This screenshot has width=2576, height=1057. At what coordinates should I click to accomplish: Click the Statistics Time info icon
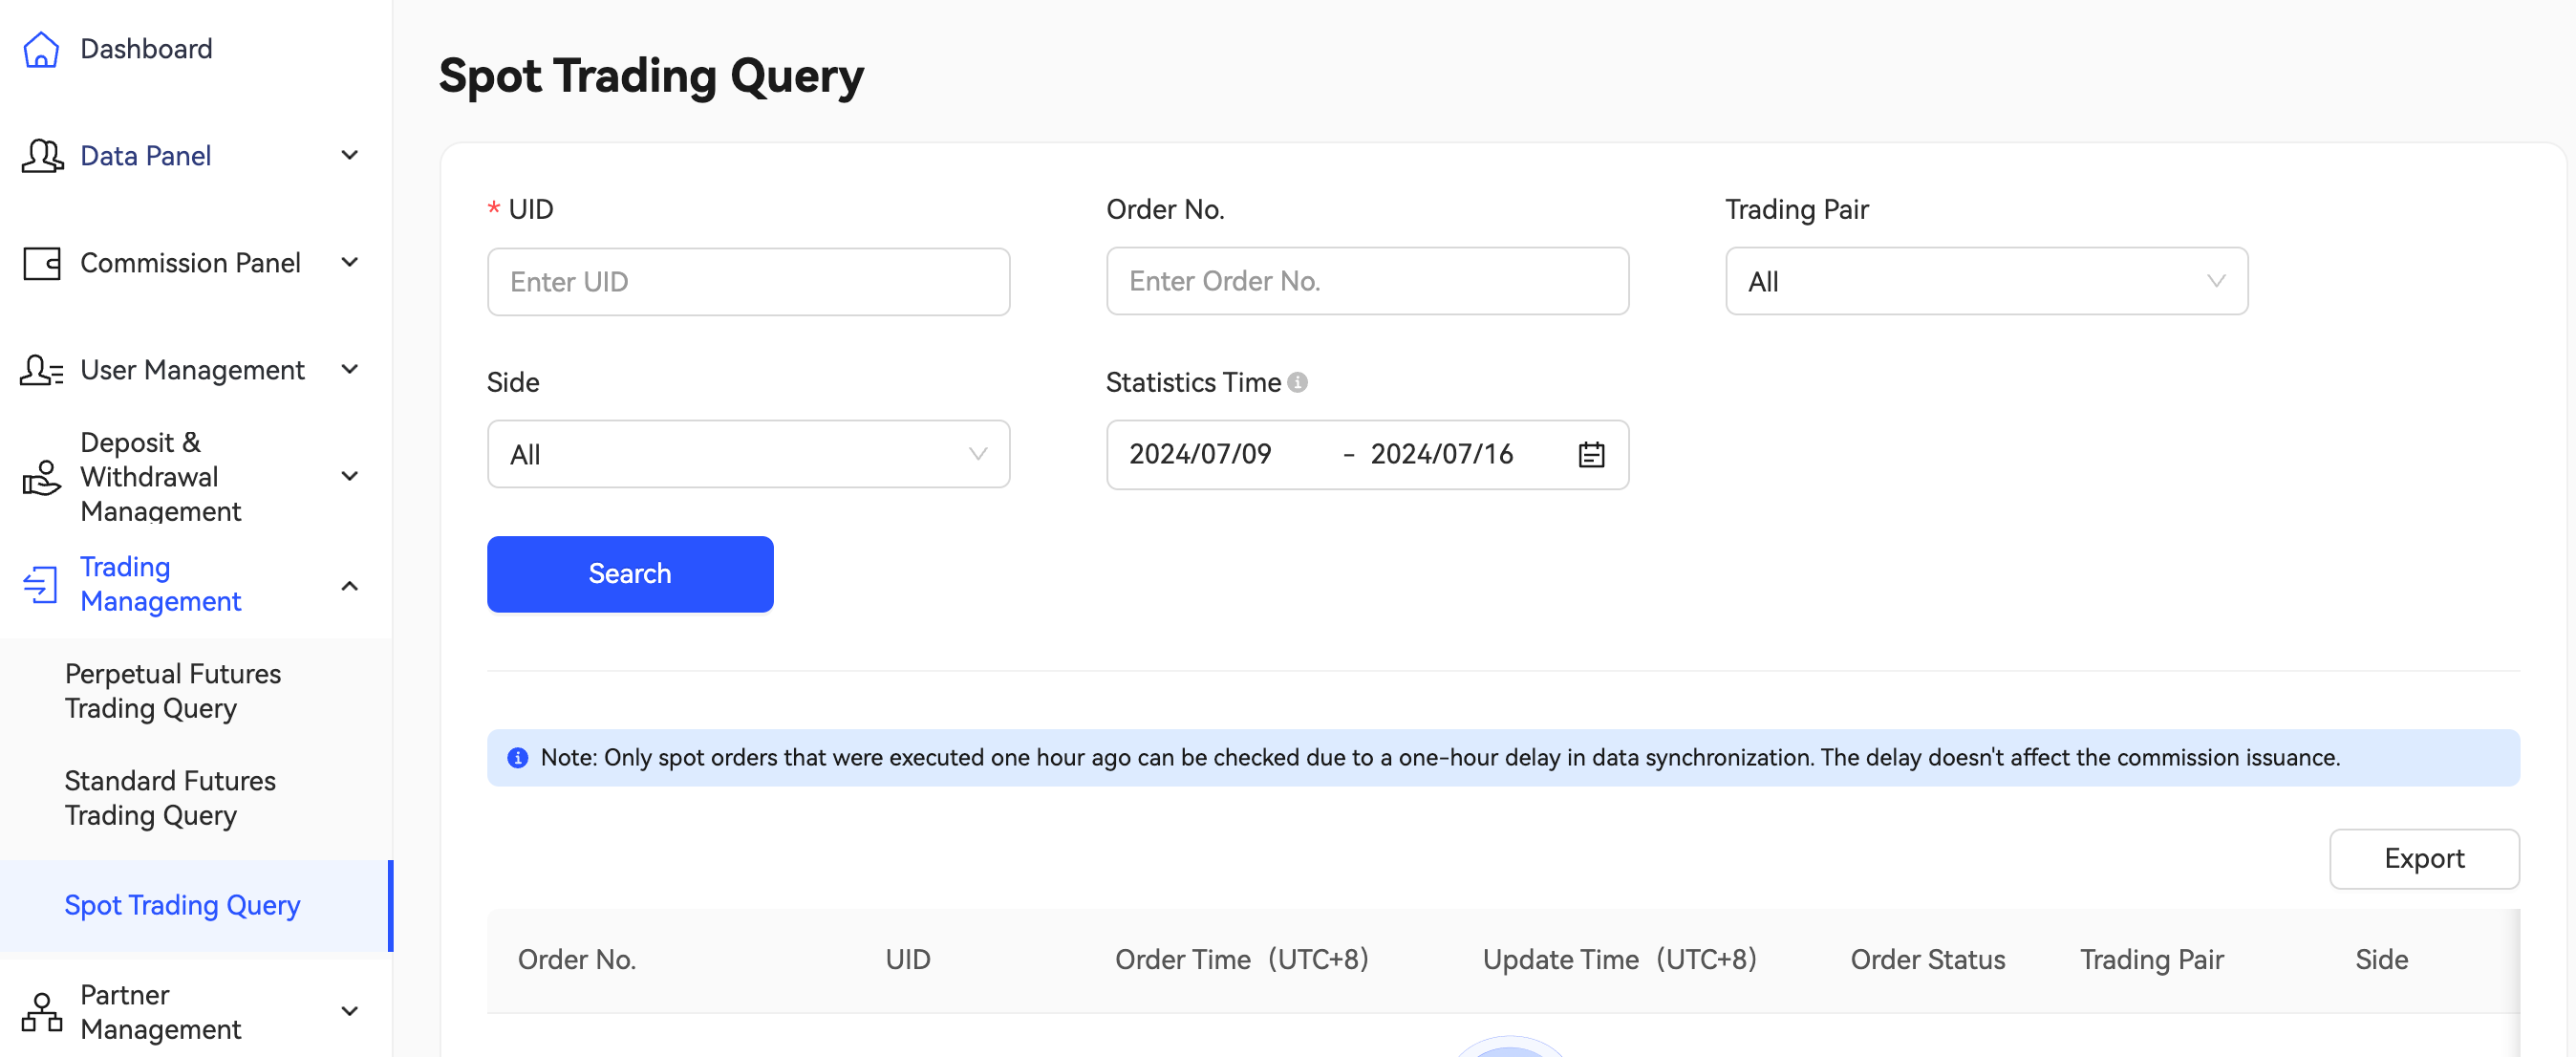[x=1297, y=382]
